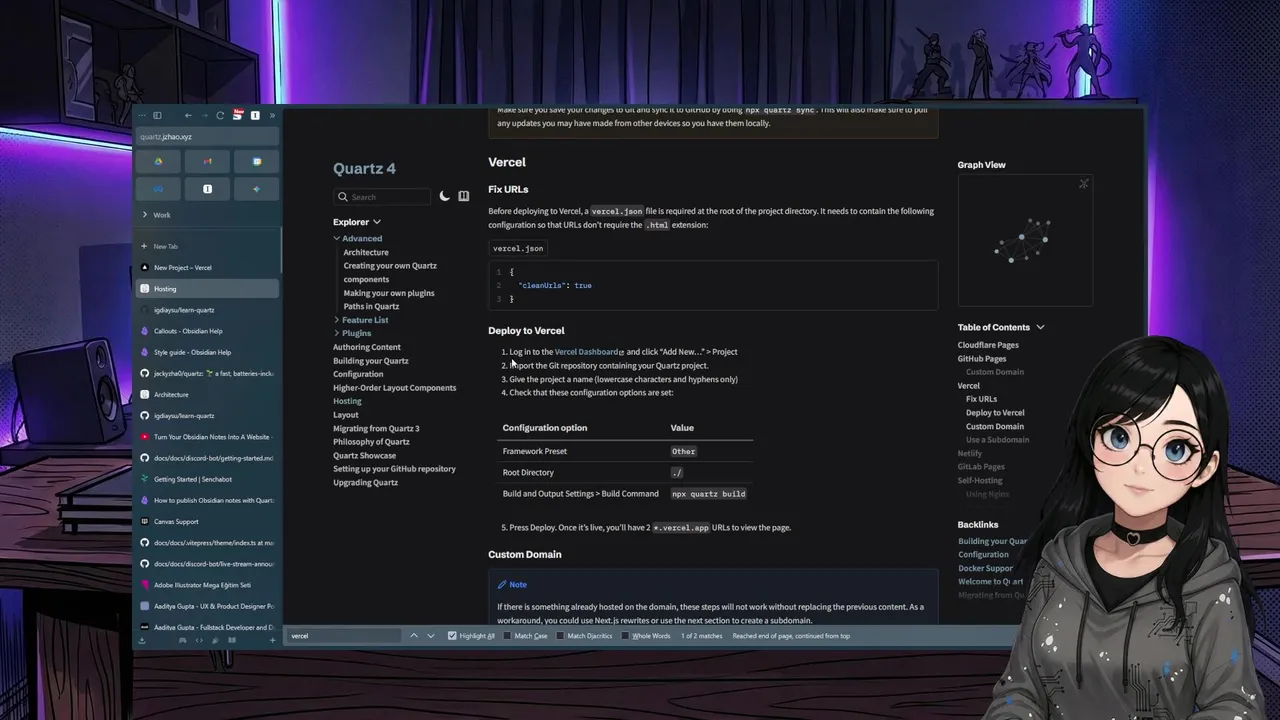The height and width of the screenshot is (720, 1280).
Task: Switch to Adobe Illustrator Mega Eğitim Seti tab
Action: pyautogui.click(x=208, y=585)
